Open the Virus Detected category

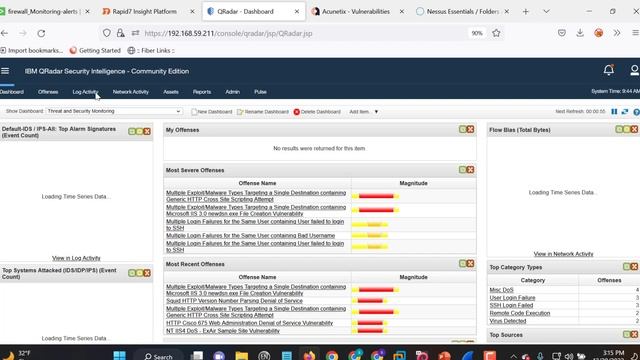pos(508,321)
